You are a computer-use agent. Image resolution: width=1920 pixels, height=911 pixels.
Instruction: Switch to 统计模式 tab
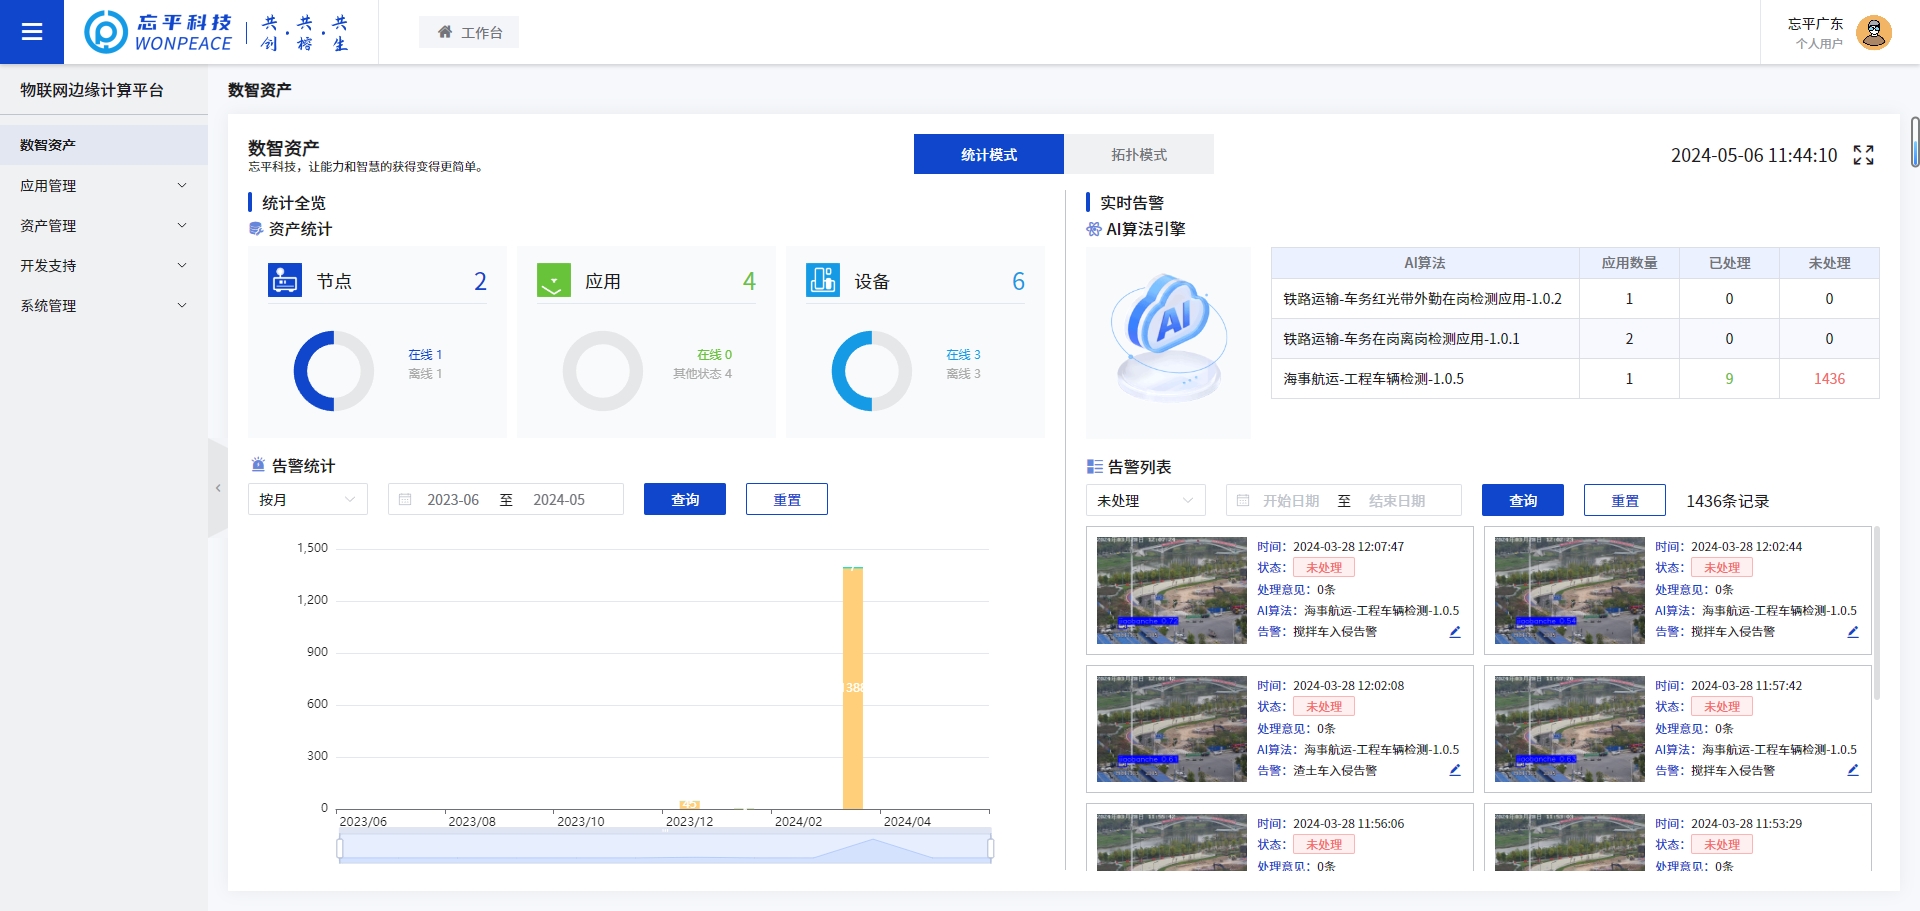[x=989, y=154]
